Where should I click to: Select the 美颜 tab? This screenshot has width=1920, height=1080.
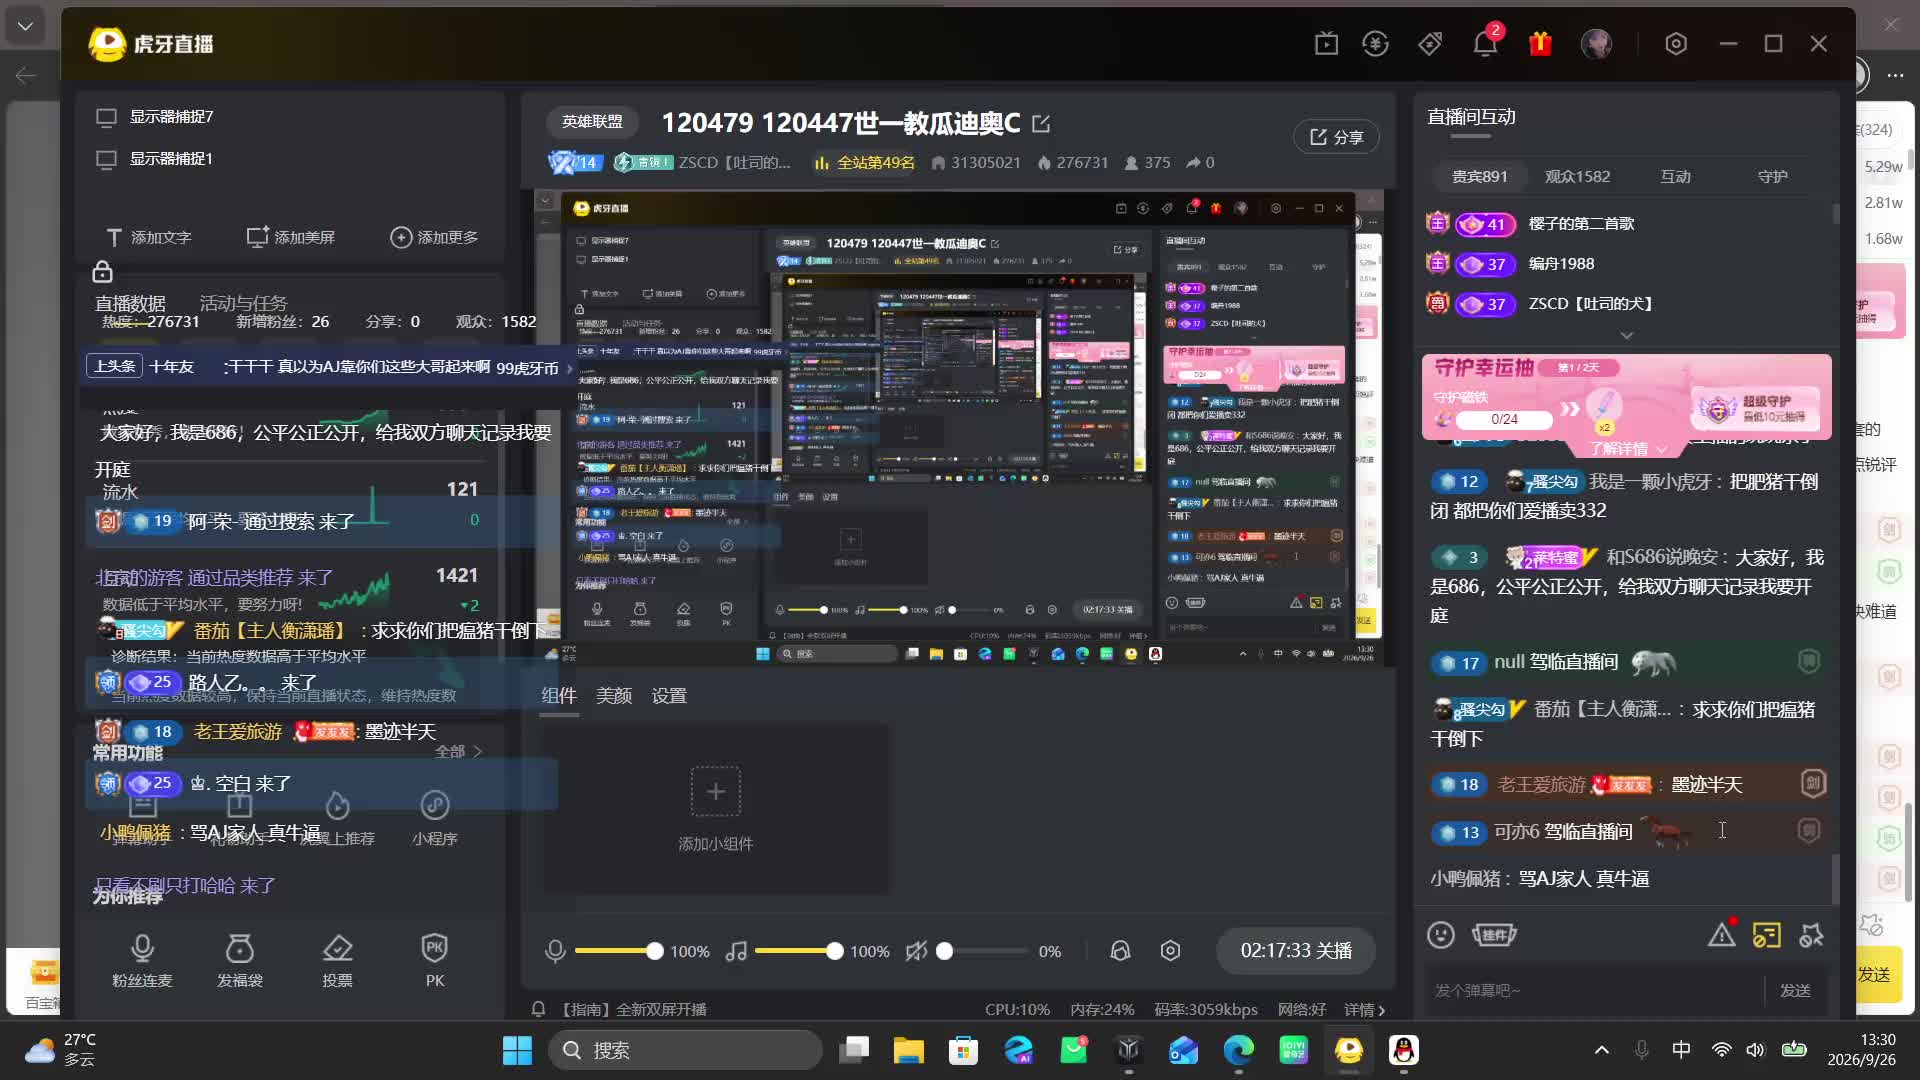[614, 696]
